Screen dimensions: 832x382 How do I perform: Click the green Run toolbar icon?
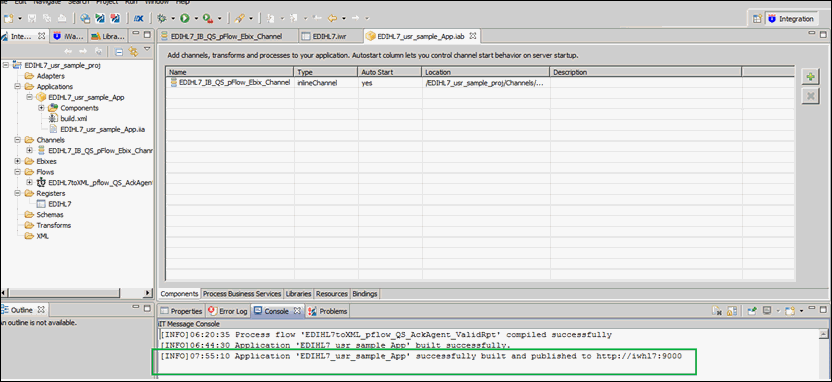click(x=185, y=19)
